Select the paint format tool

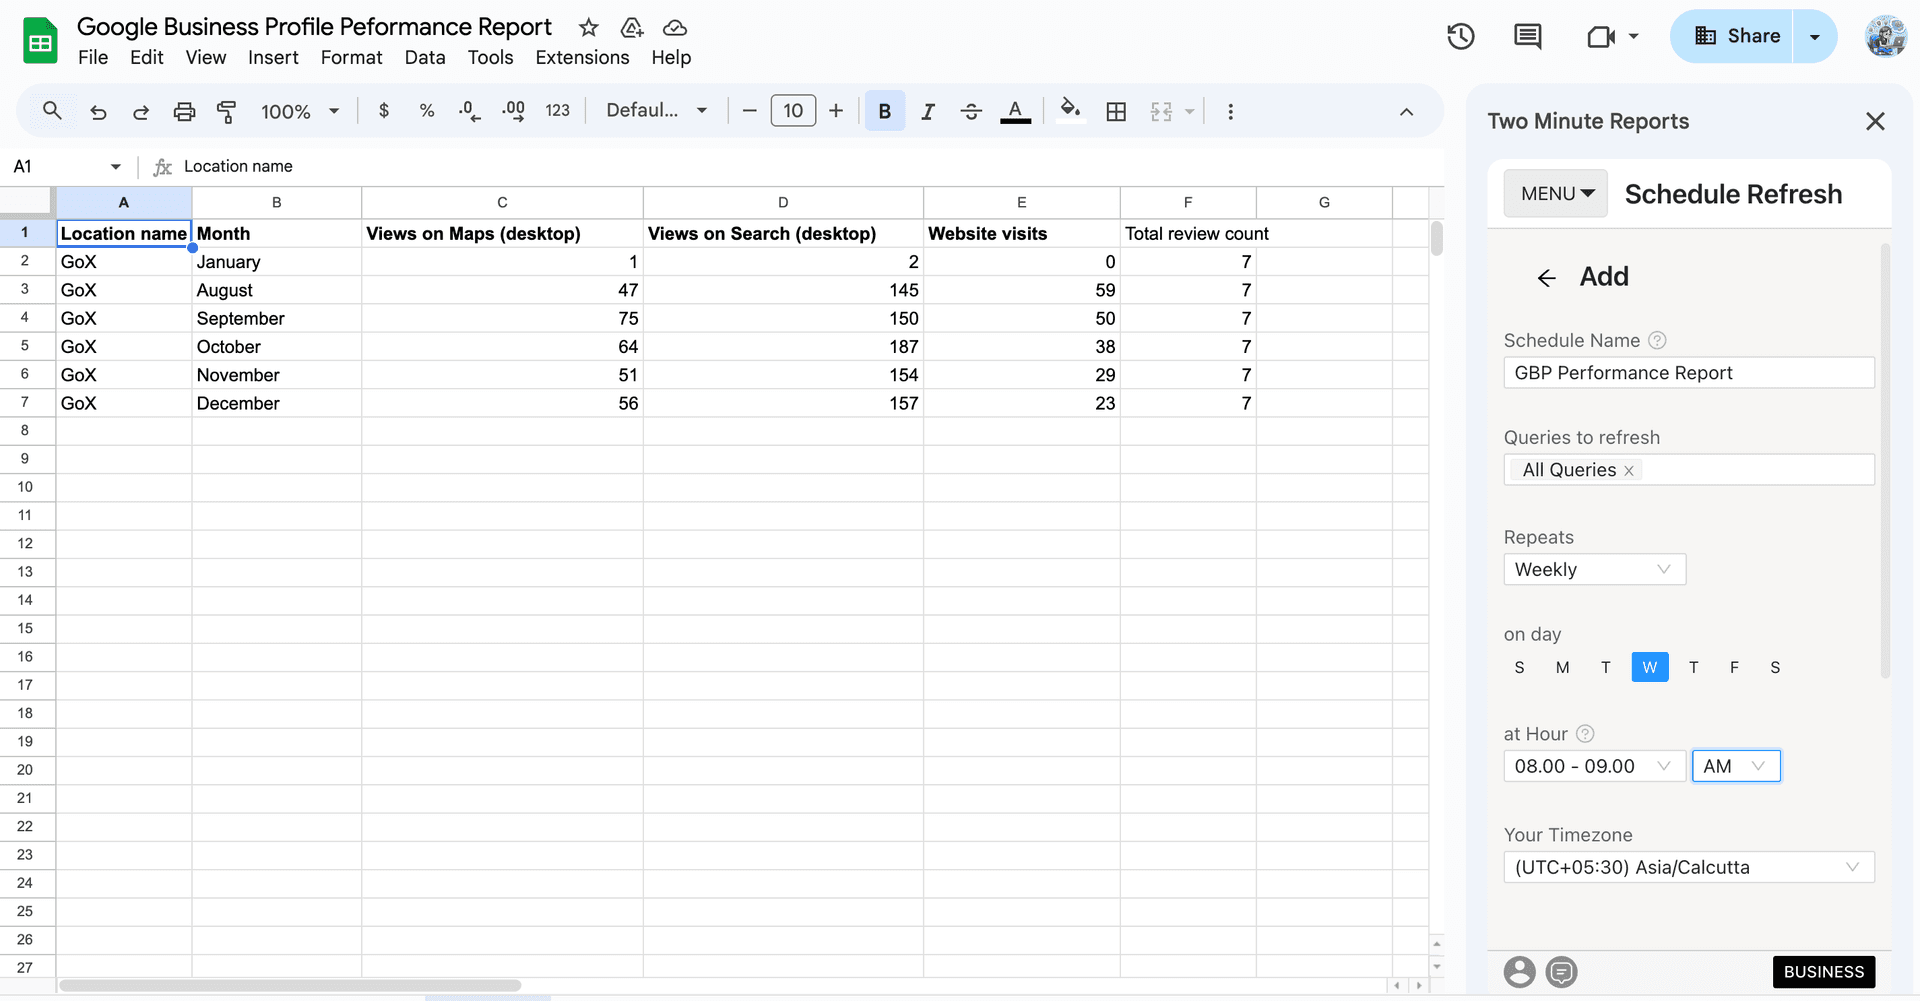227,111
